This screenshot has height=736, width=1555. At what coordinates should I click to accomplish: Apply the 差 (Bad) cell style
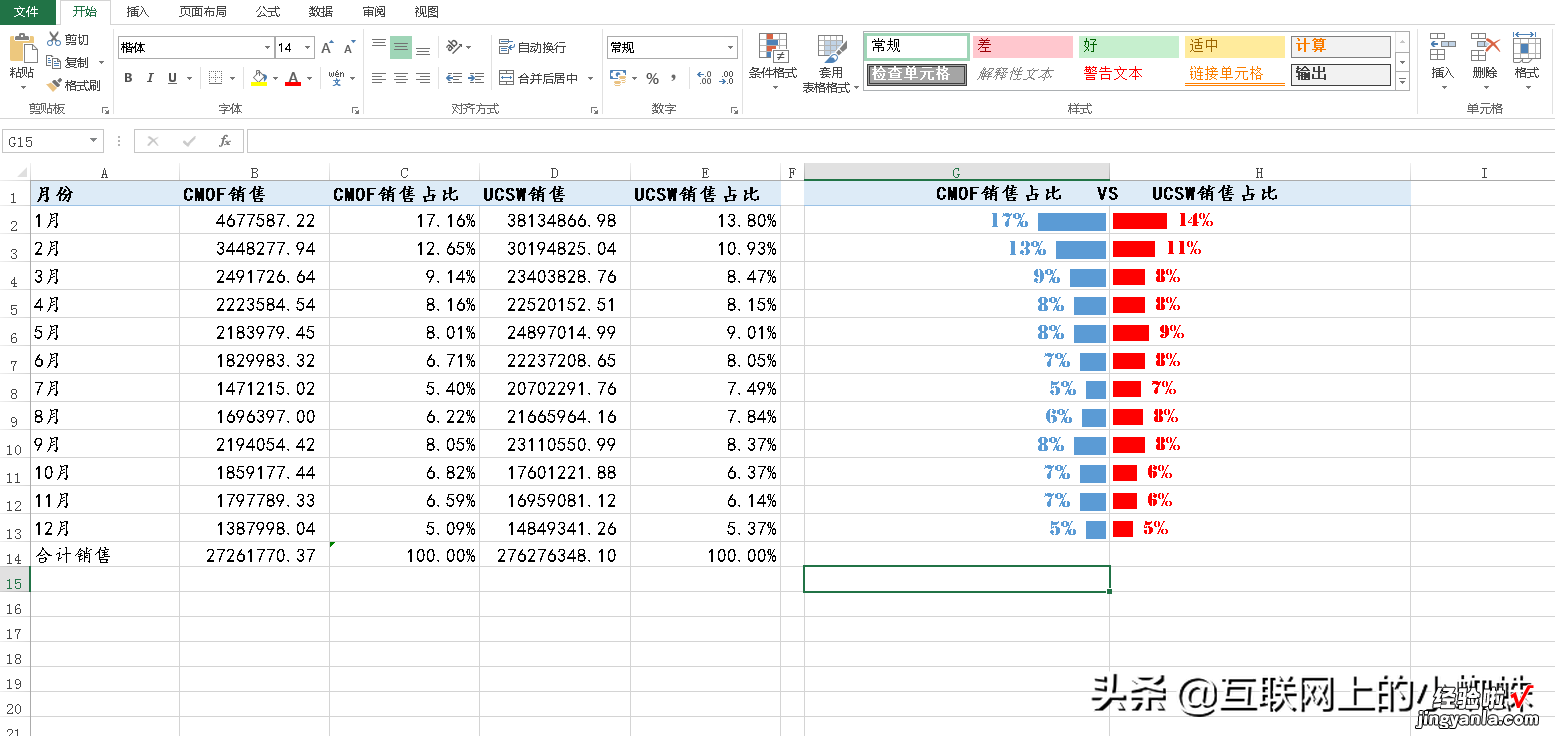point(1023,46)
